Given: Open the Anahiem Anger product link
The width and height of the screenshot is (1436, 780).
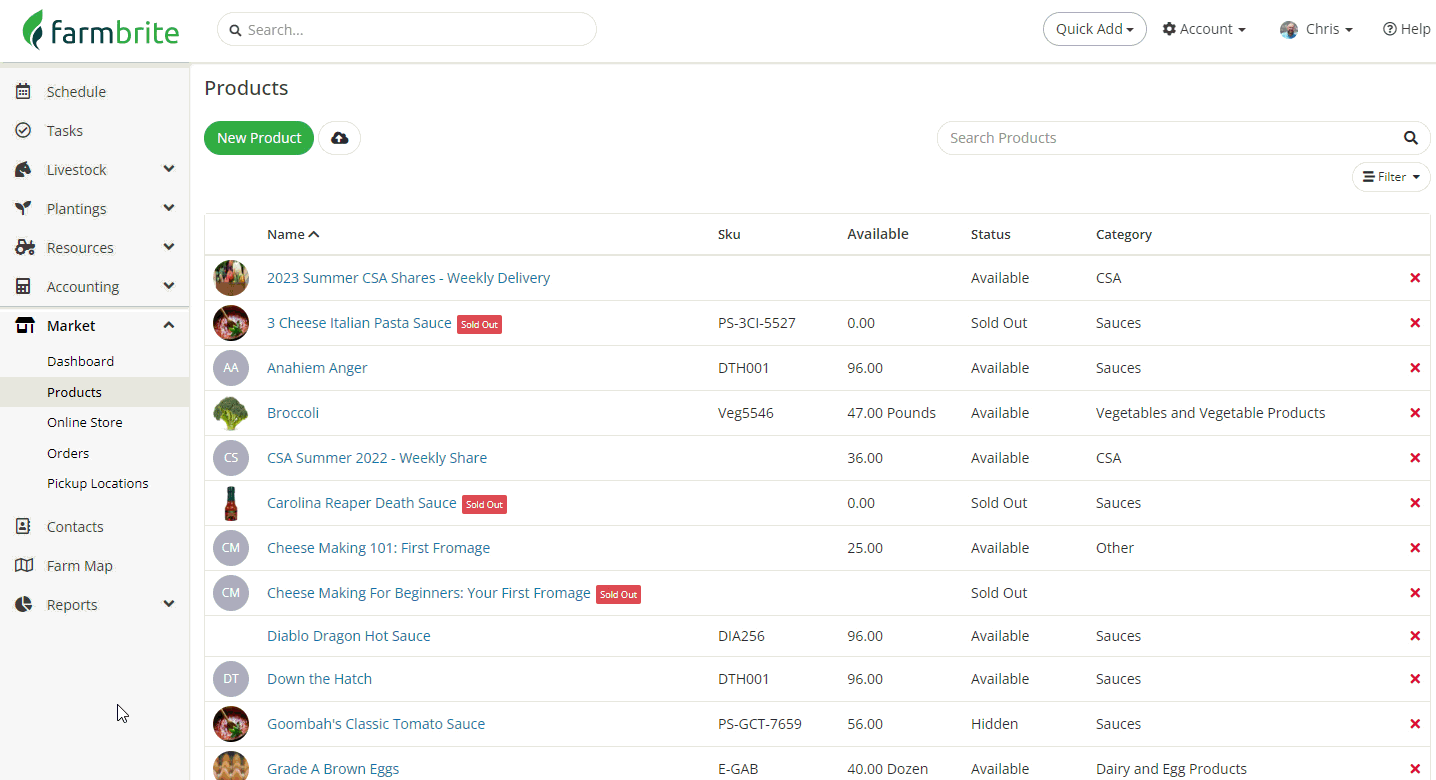Looking at the screenshot, I should 317,368.
